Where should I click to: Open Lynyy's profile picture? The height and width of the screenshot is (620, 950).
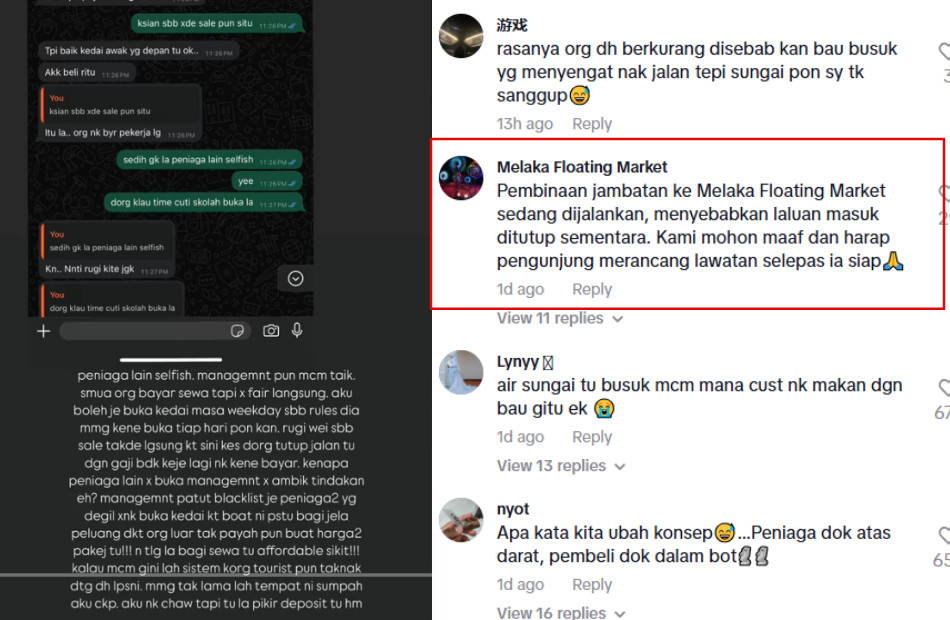[461, 372]
